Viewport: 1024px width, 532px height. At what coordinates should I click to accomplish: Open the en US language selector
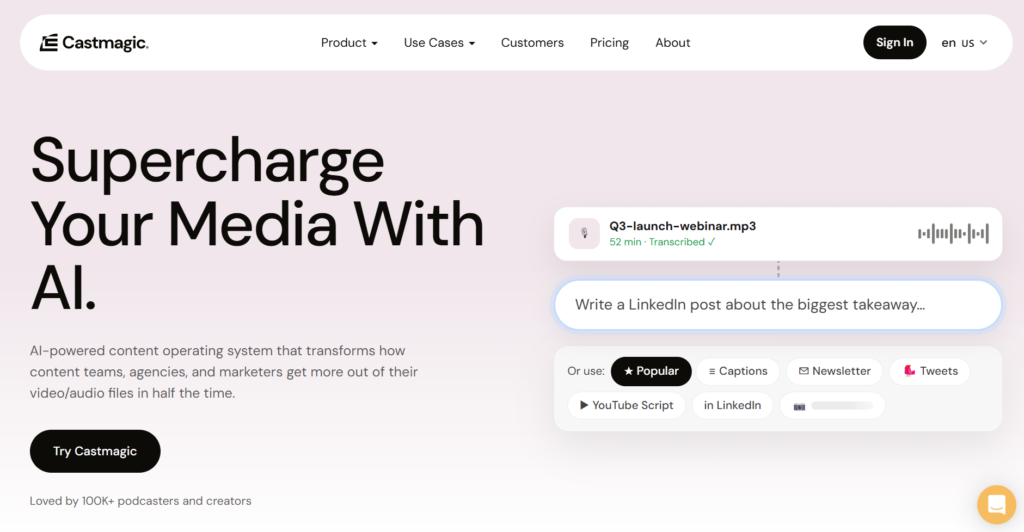(x=964, y=43)
